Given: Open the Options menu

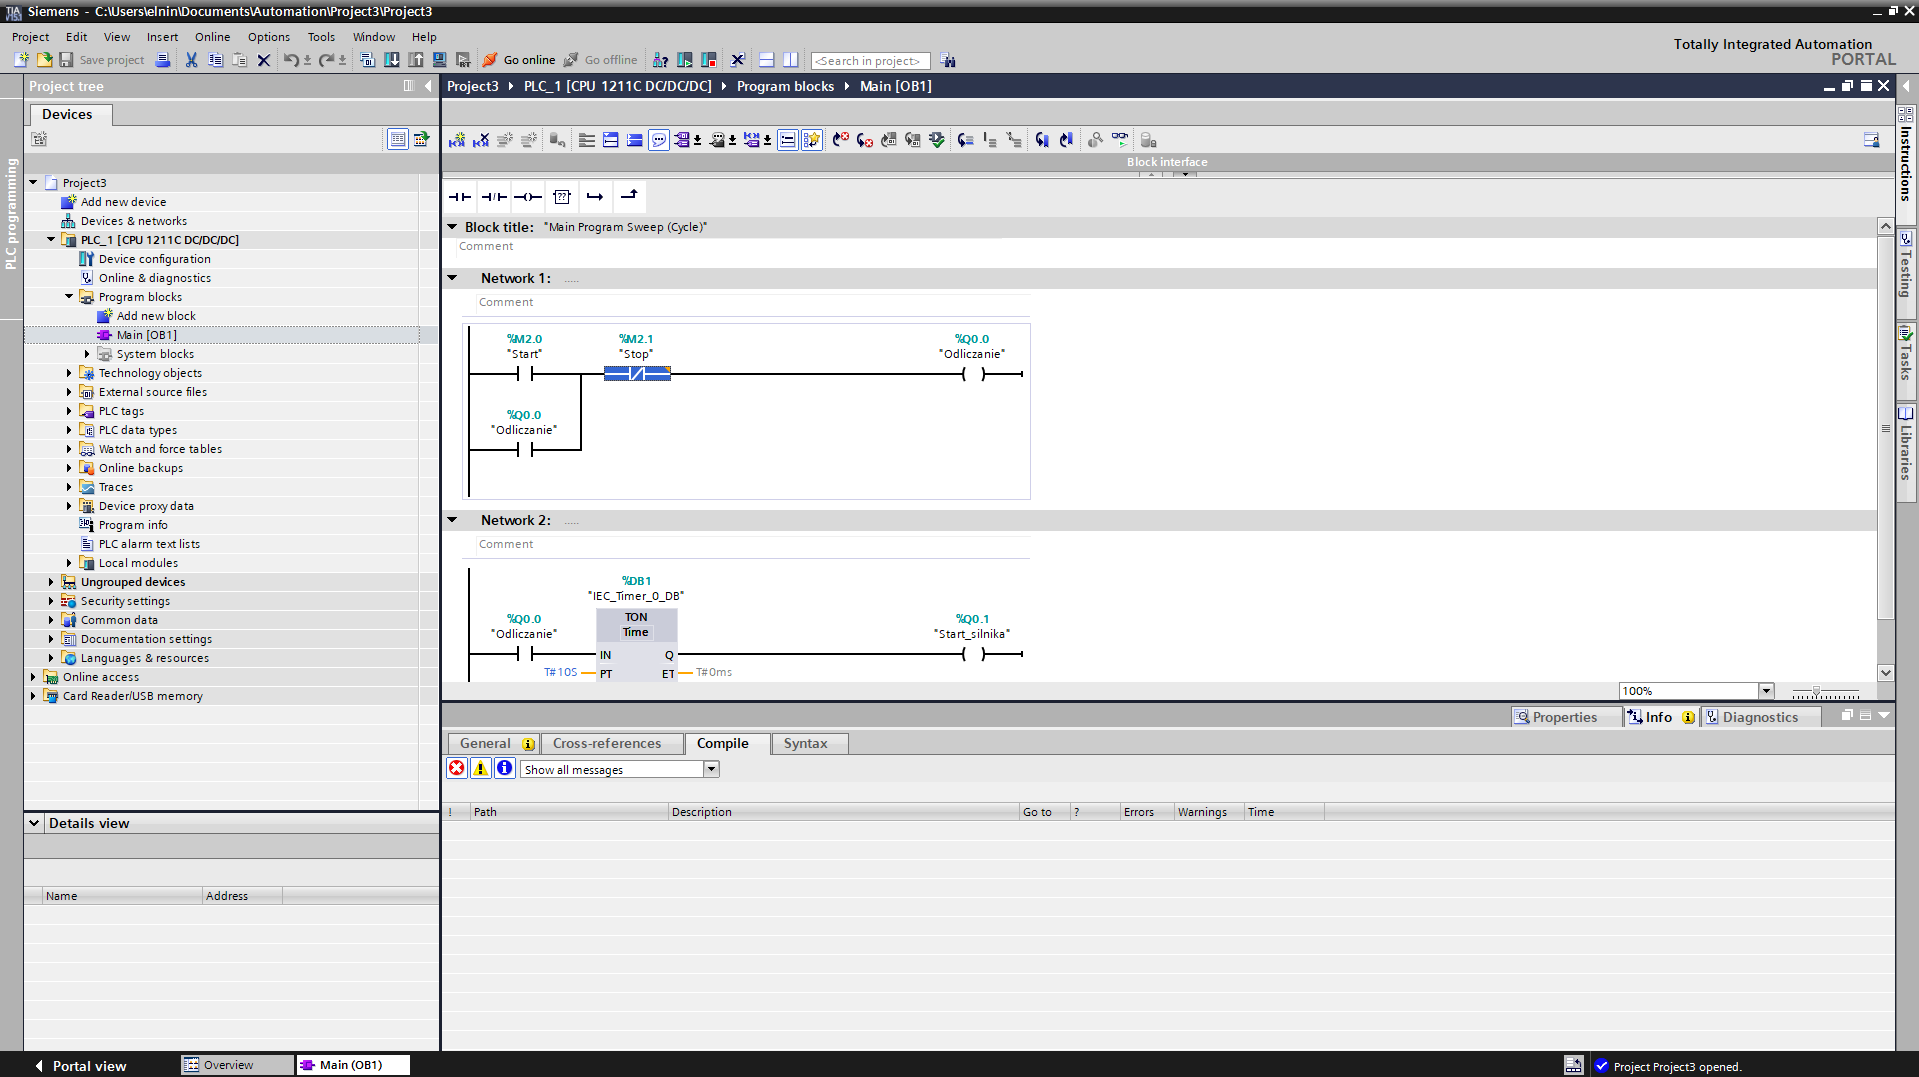Looking at the screenshot, I should pos(268,37).
